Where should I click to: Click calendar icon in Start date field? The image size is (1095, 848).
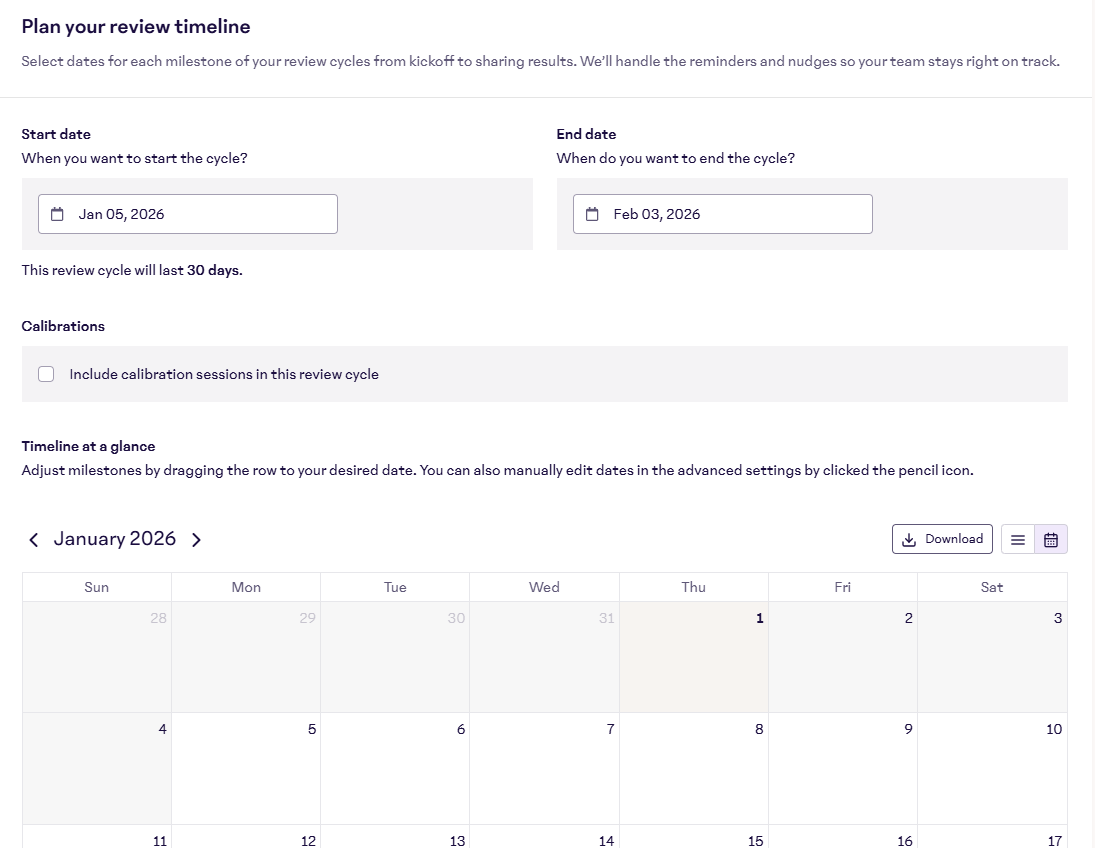[57, 214]
